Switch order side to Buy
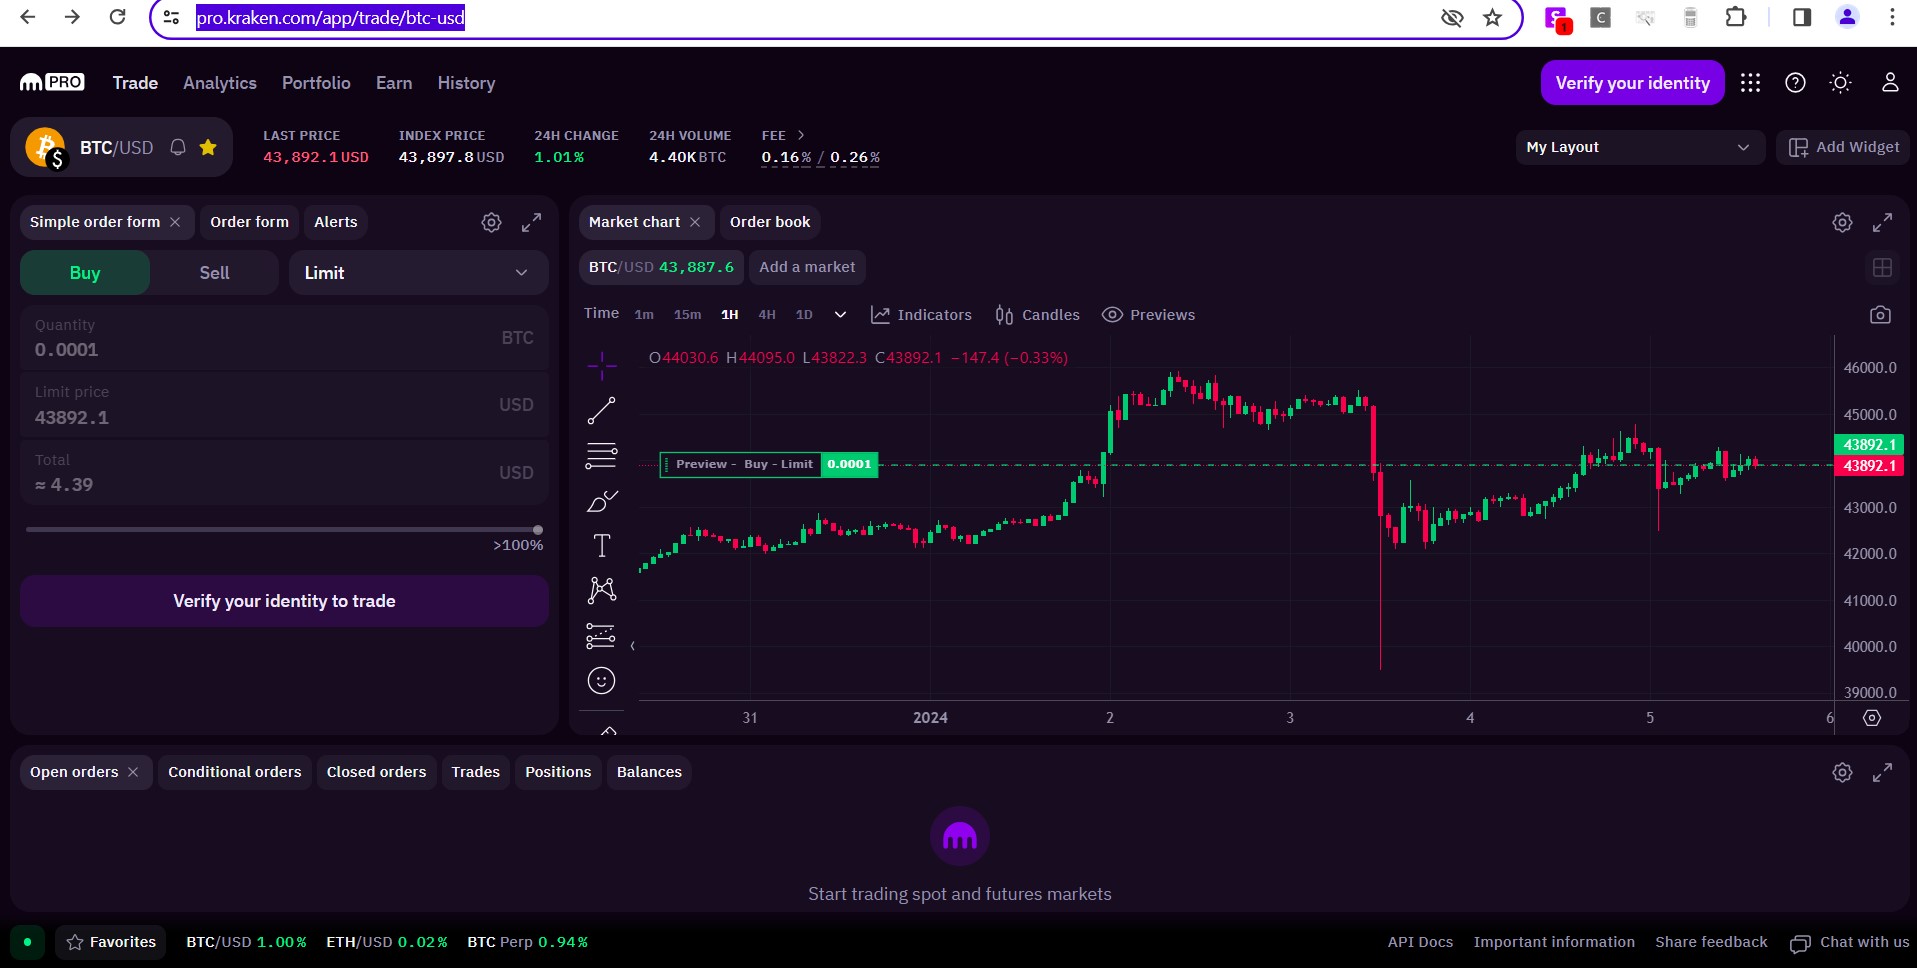 coord(85,273)
